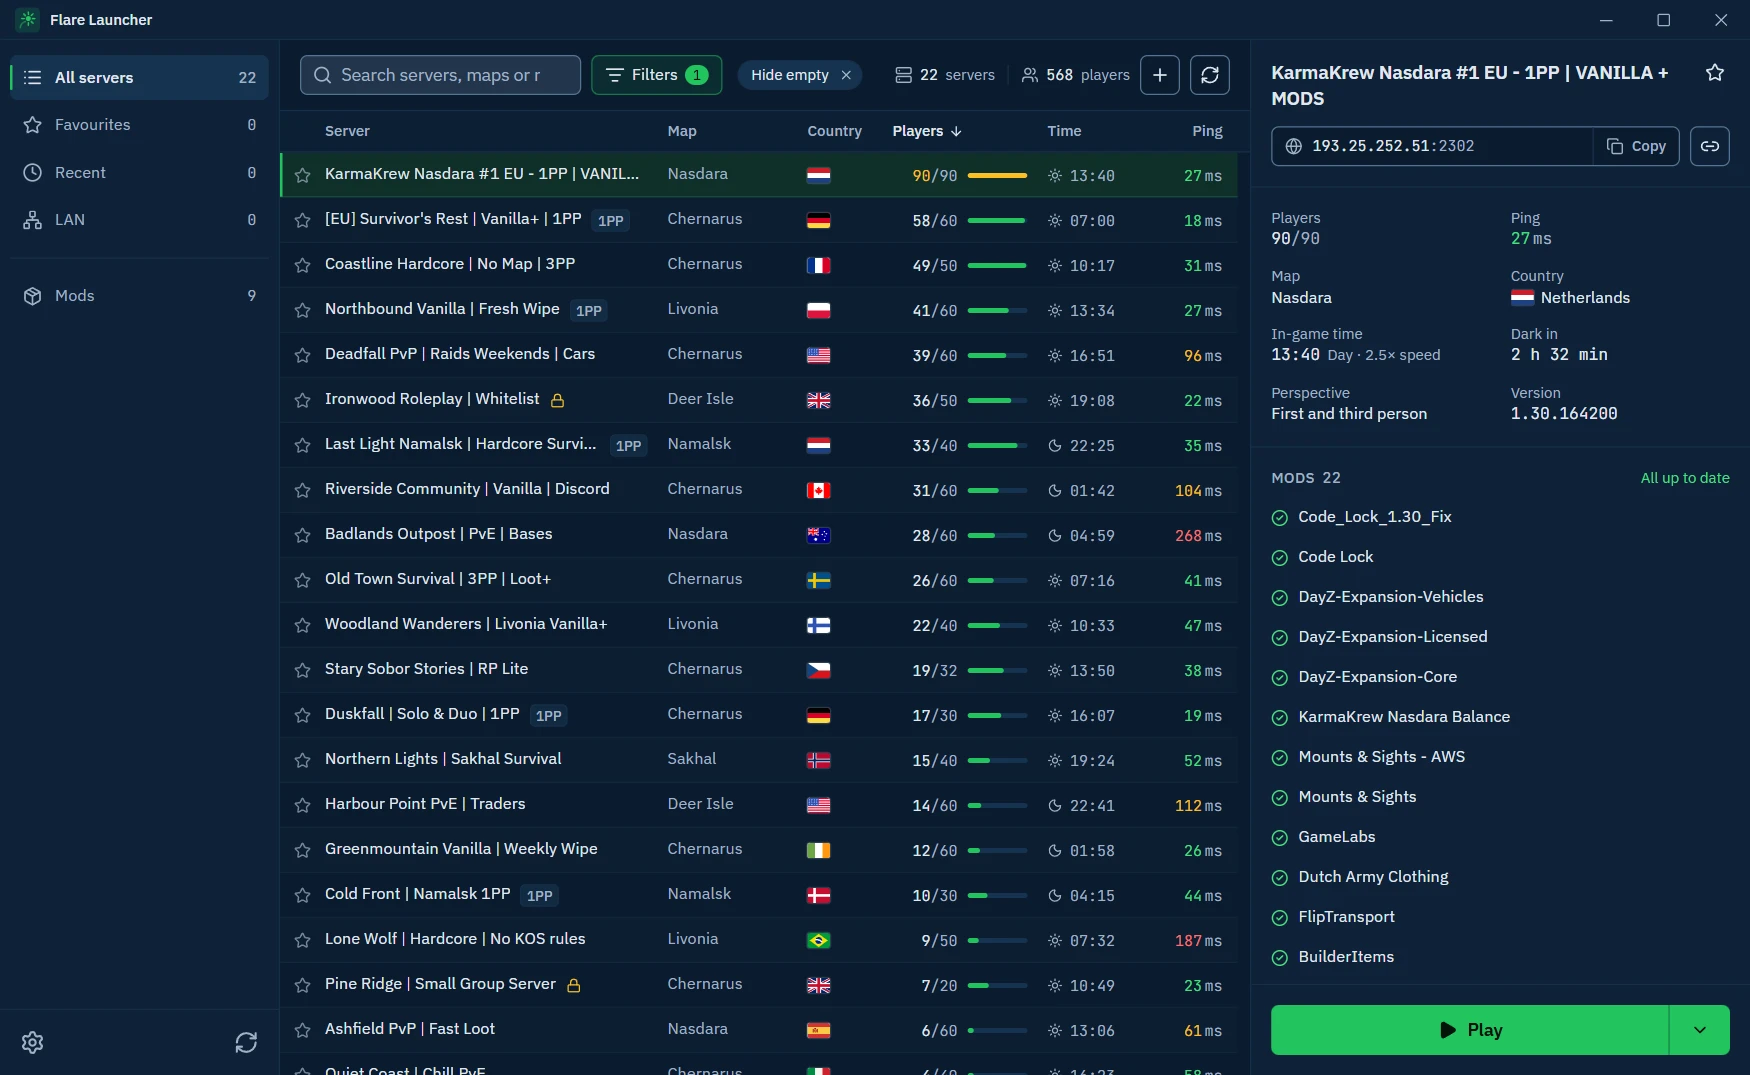Select the Northern Lights Sakhal Survival row
This screenshot has width=1750, height=1075.
tap(759, 760)
